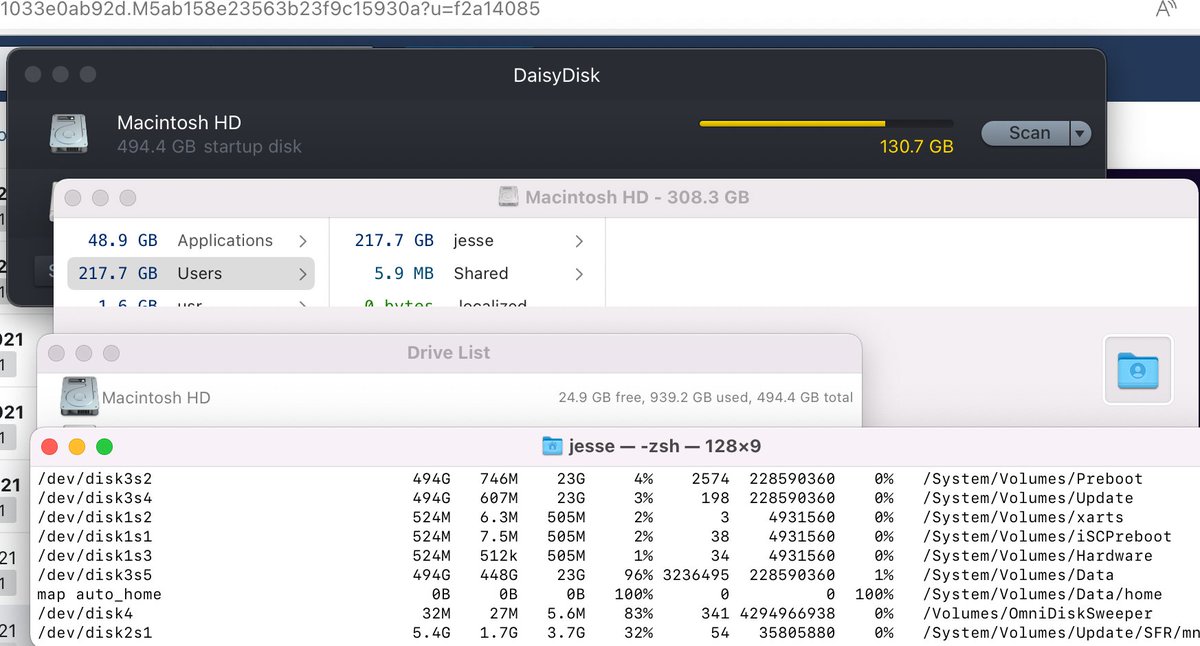This screenshot has width=1200, height=646.
Task: Close the jesse terminal window
Action: [x=49, y=447]
